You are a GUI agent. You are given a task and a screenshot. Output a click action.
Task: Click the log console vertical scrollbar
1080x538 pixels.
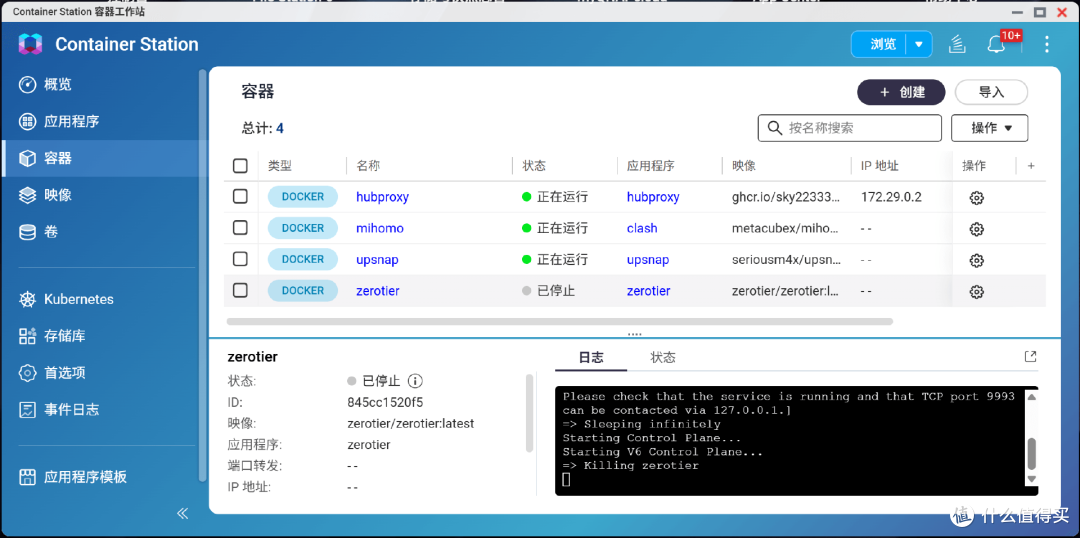1031,453
